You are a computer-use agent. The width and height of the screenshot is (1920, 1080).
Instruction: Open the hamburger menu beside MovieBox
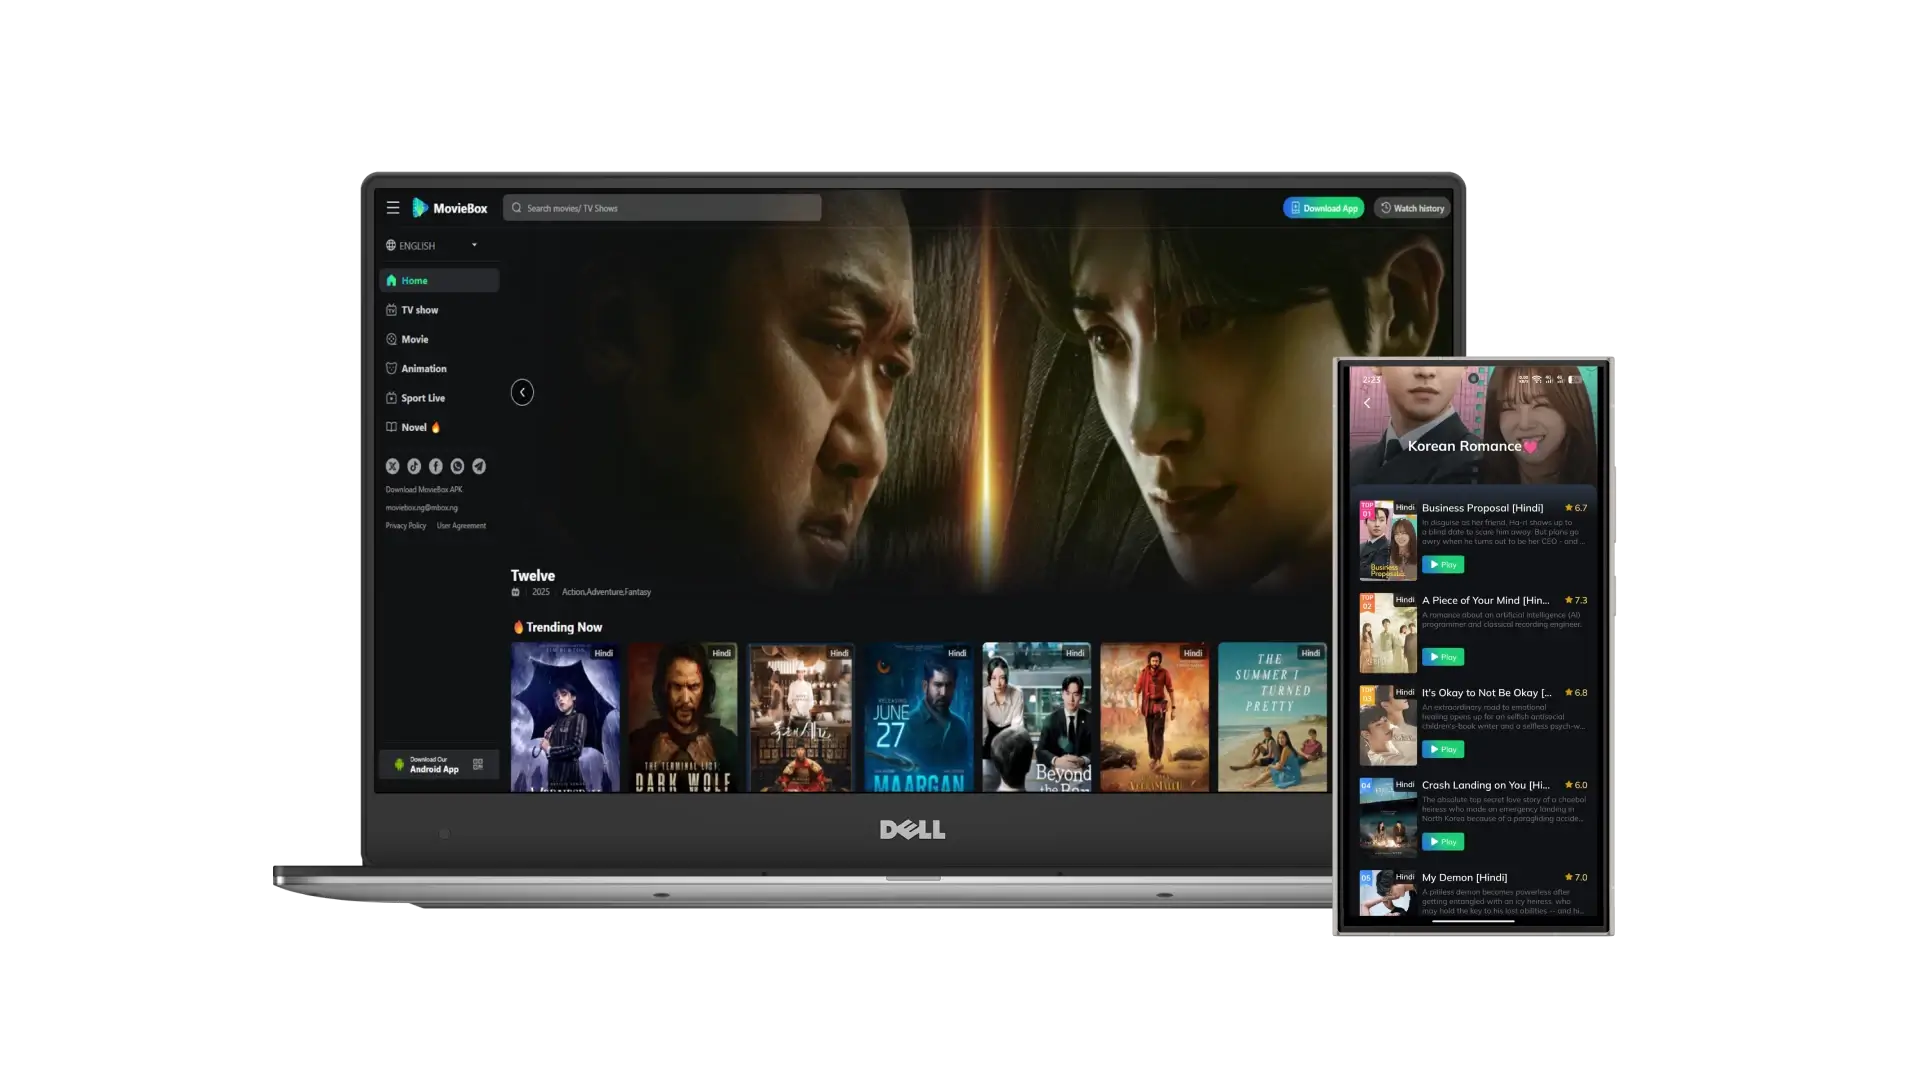point(393,208)
